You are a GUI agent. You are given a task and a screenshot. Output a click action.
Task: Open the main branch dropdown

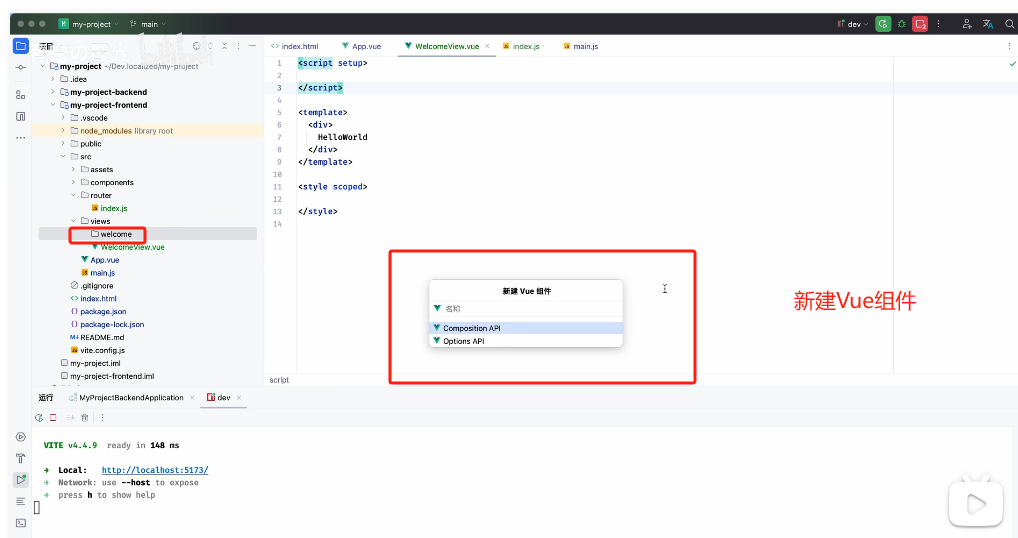148,24
